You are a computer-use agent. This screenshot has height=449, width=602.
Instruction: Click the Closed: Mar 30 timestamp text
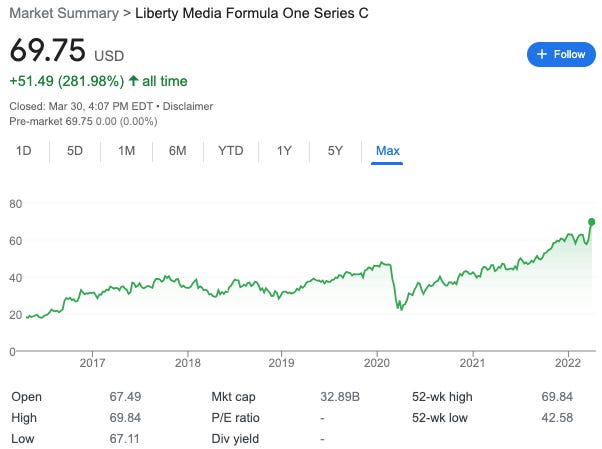pos(81,106)
